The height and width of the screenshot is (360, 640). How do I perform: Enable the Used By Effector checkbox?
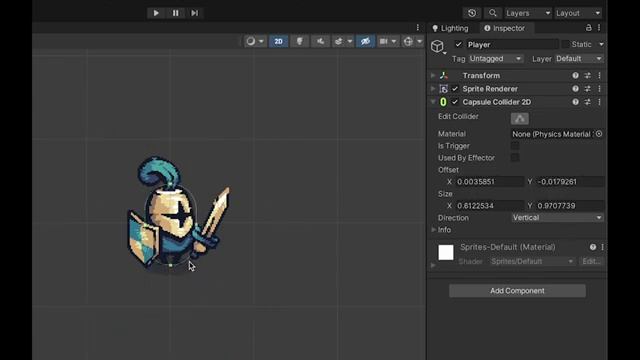click(x=515, y=158)
